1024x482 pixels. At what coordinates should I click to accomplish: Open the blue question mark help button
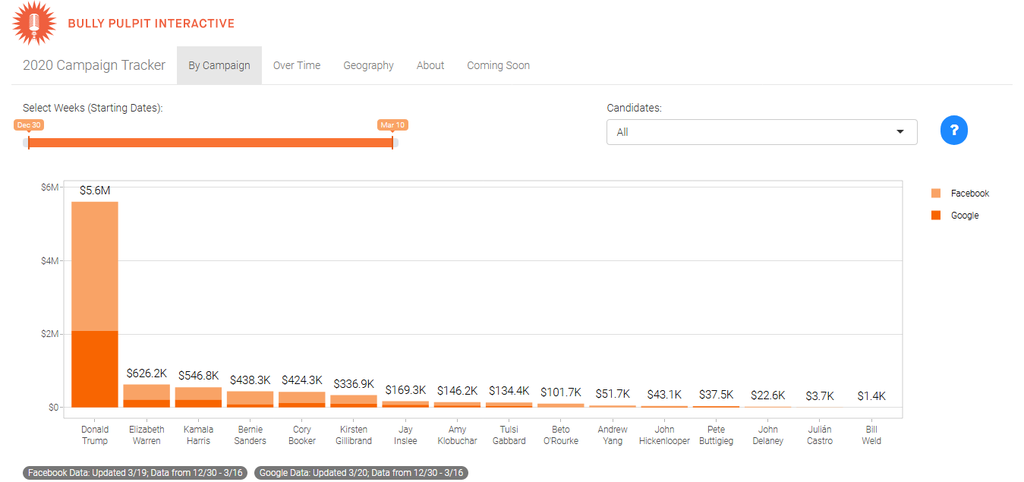coord(954,130)
